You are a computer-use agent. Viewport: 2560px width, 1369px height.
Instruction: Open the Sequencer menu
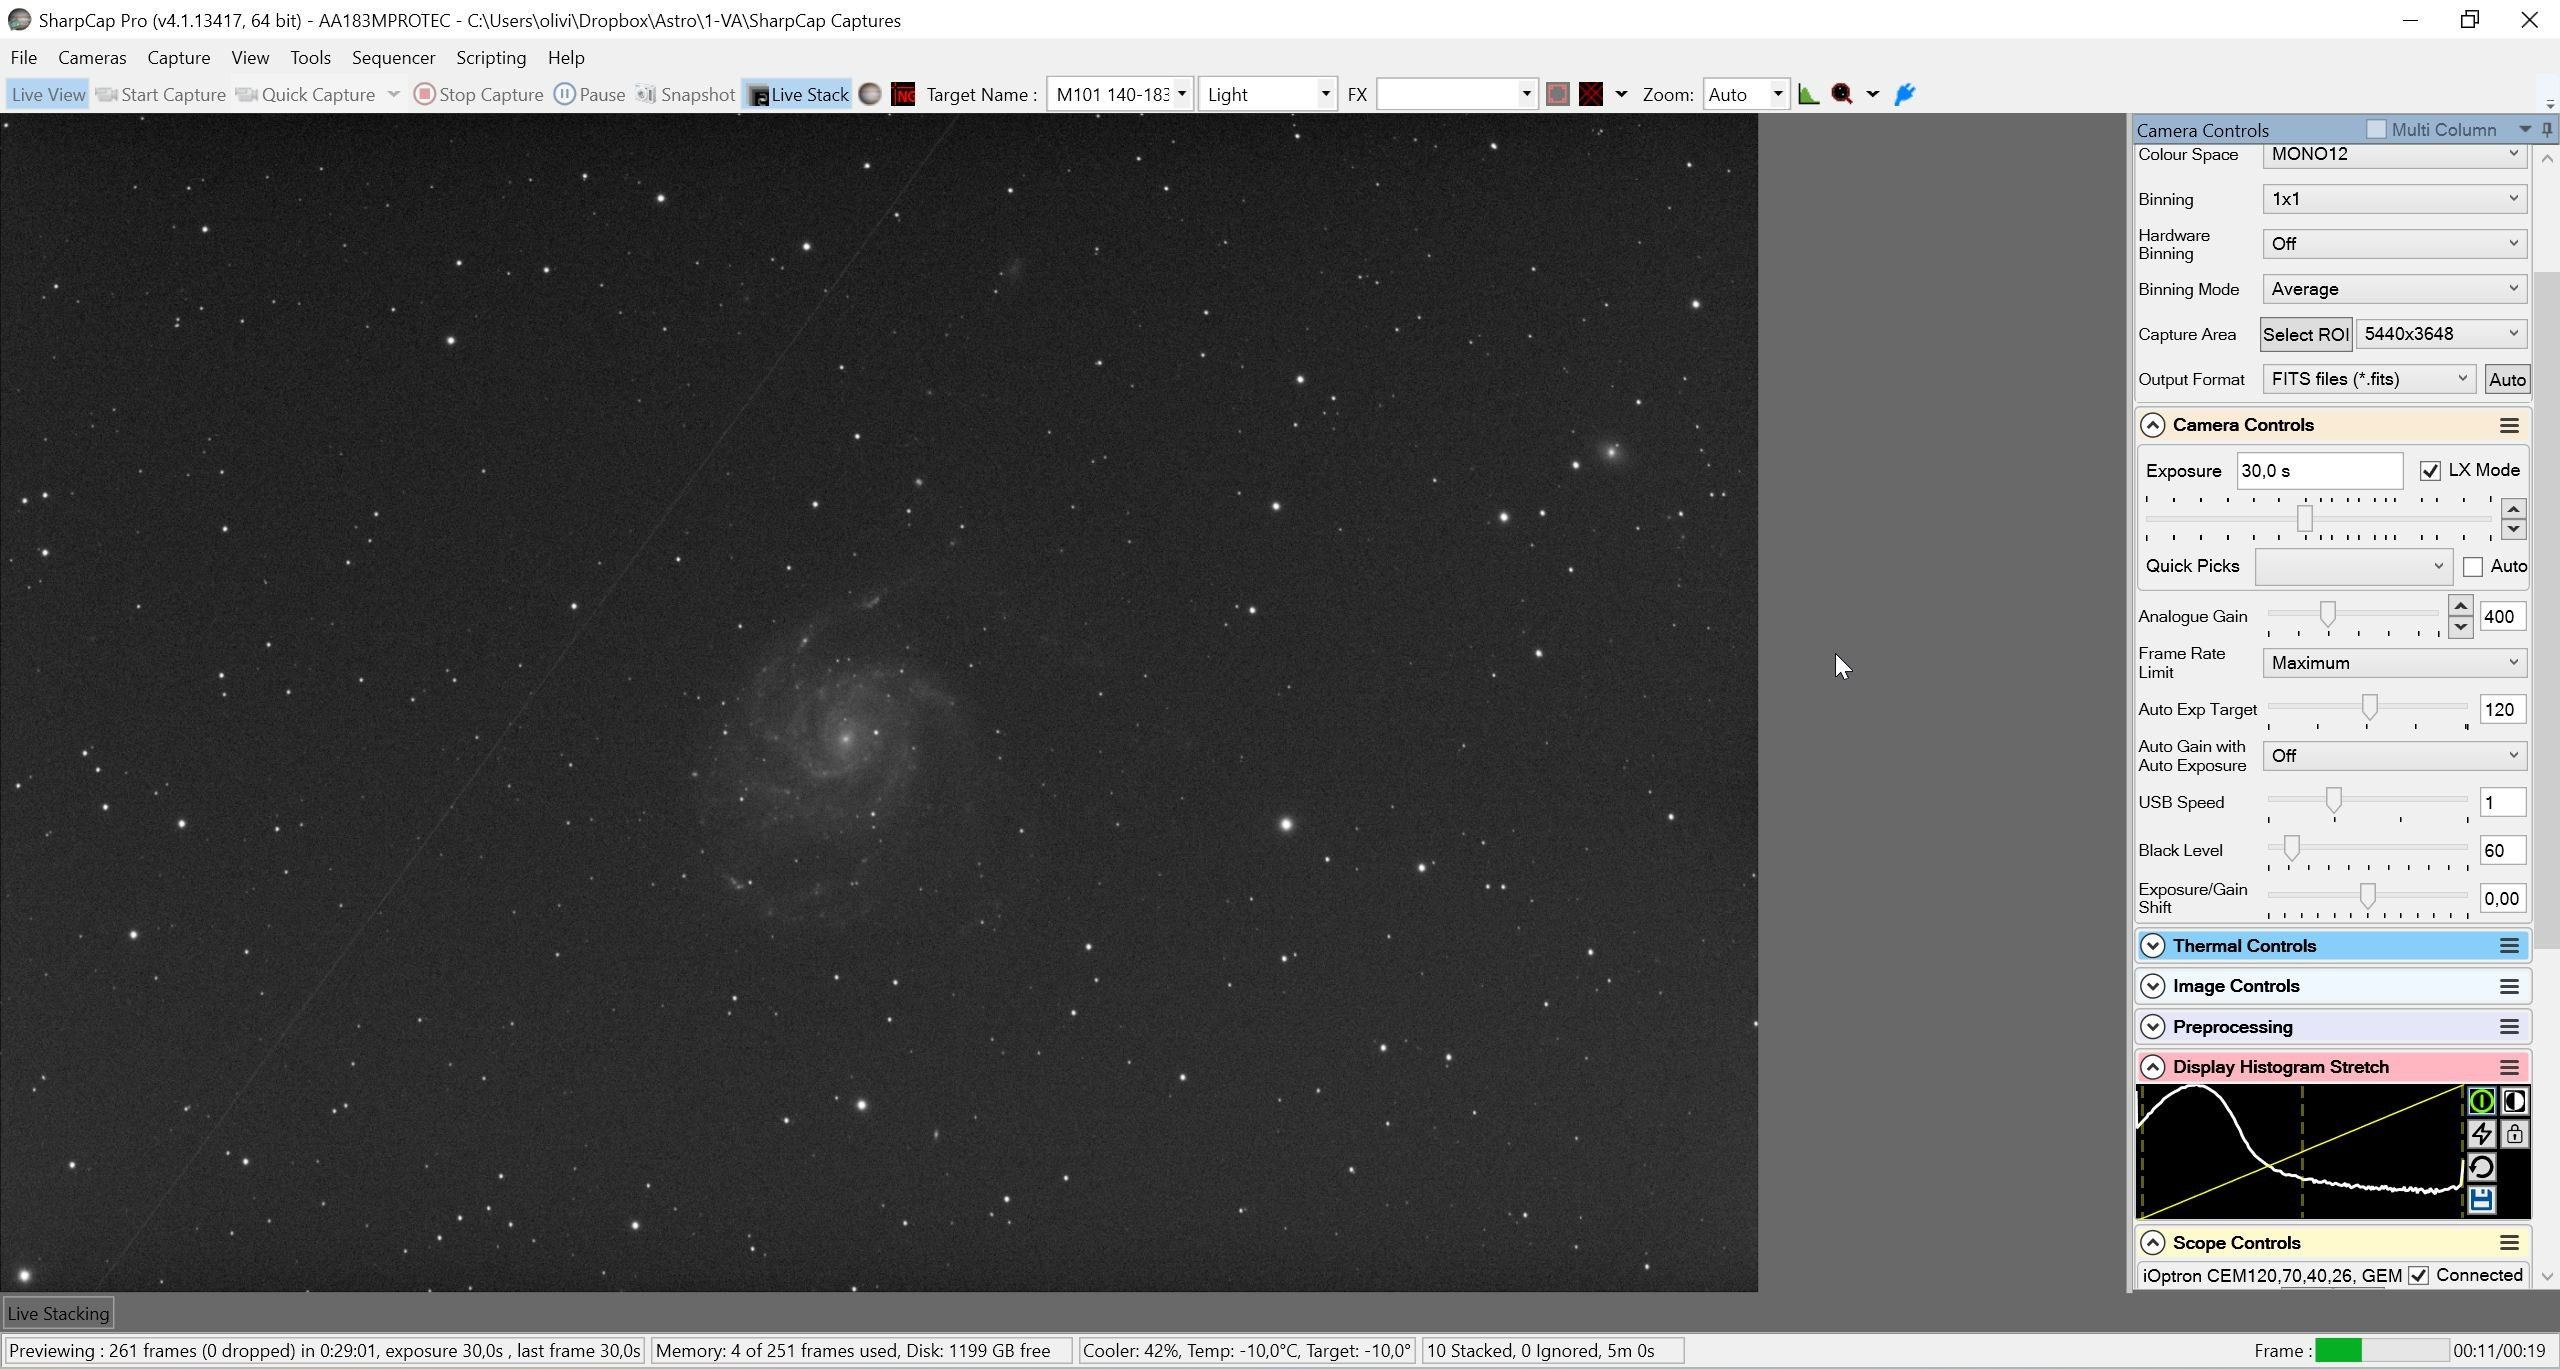(393, 58)
